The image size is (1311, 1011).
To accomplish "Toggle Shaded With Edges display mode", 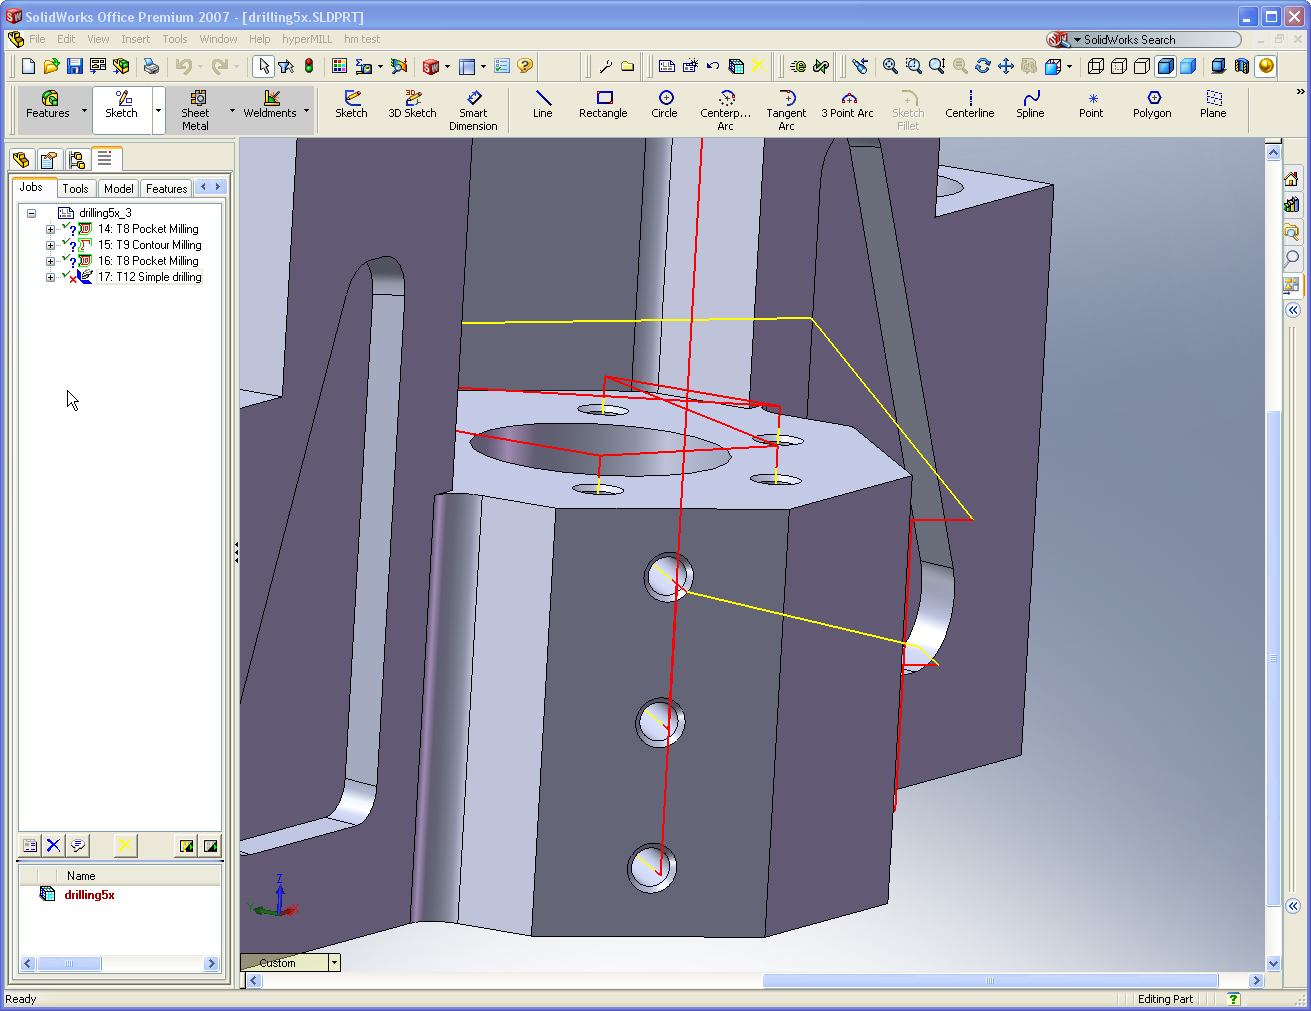I will (1165, 66).
